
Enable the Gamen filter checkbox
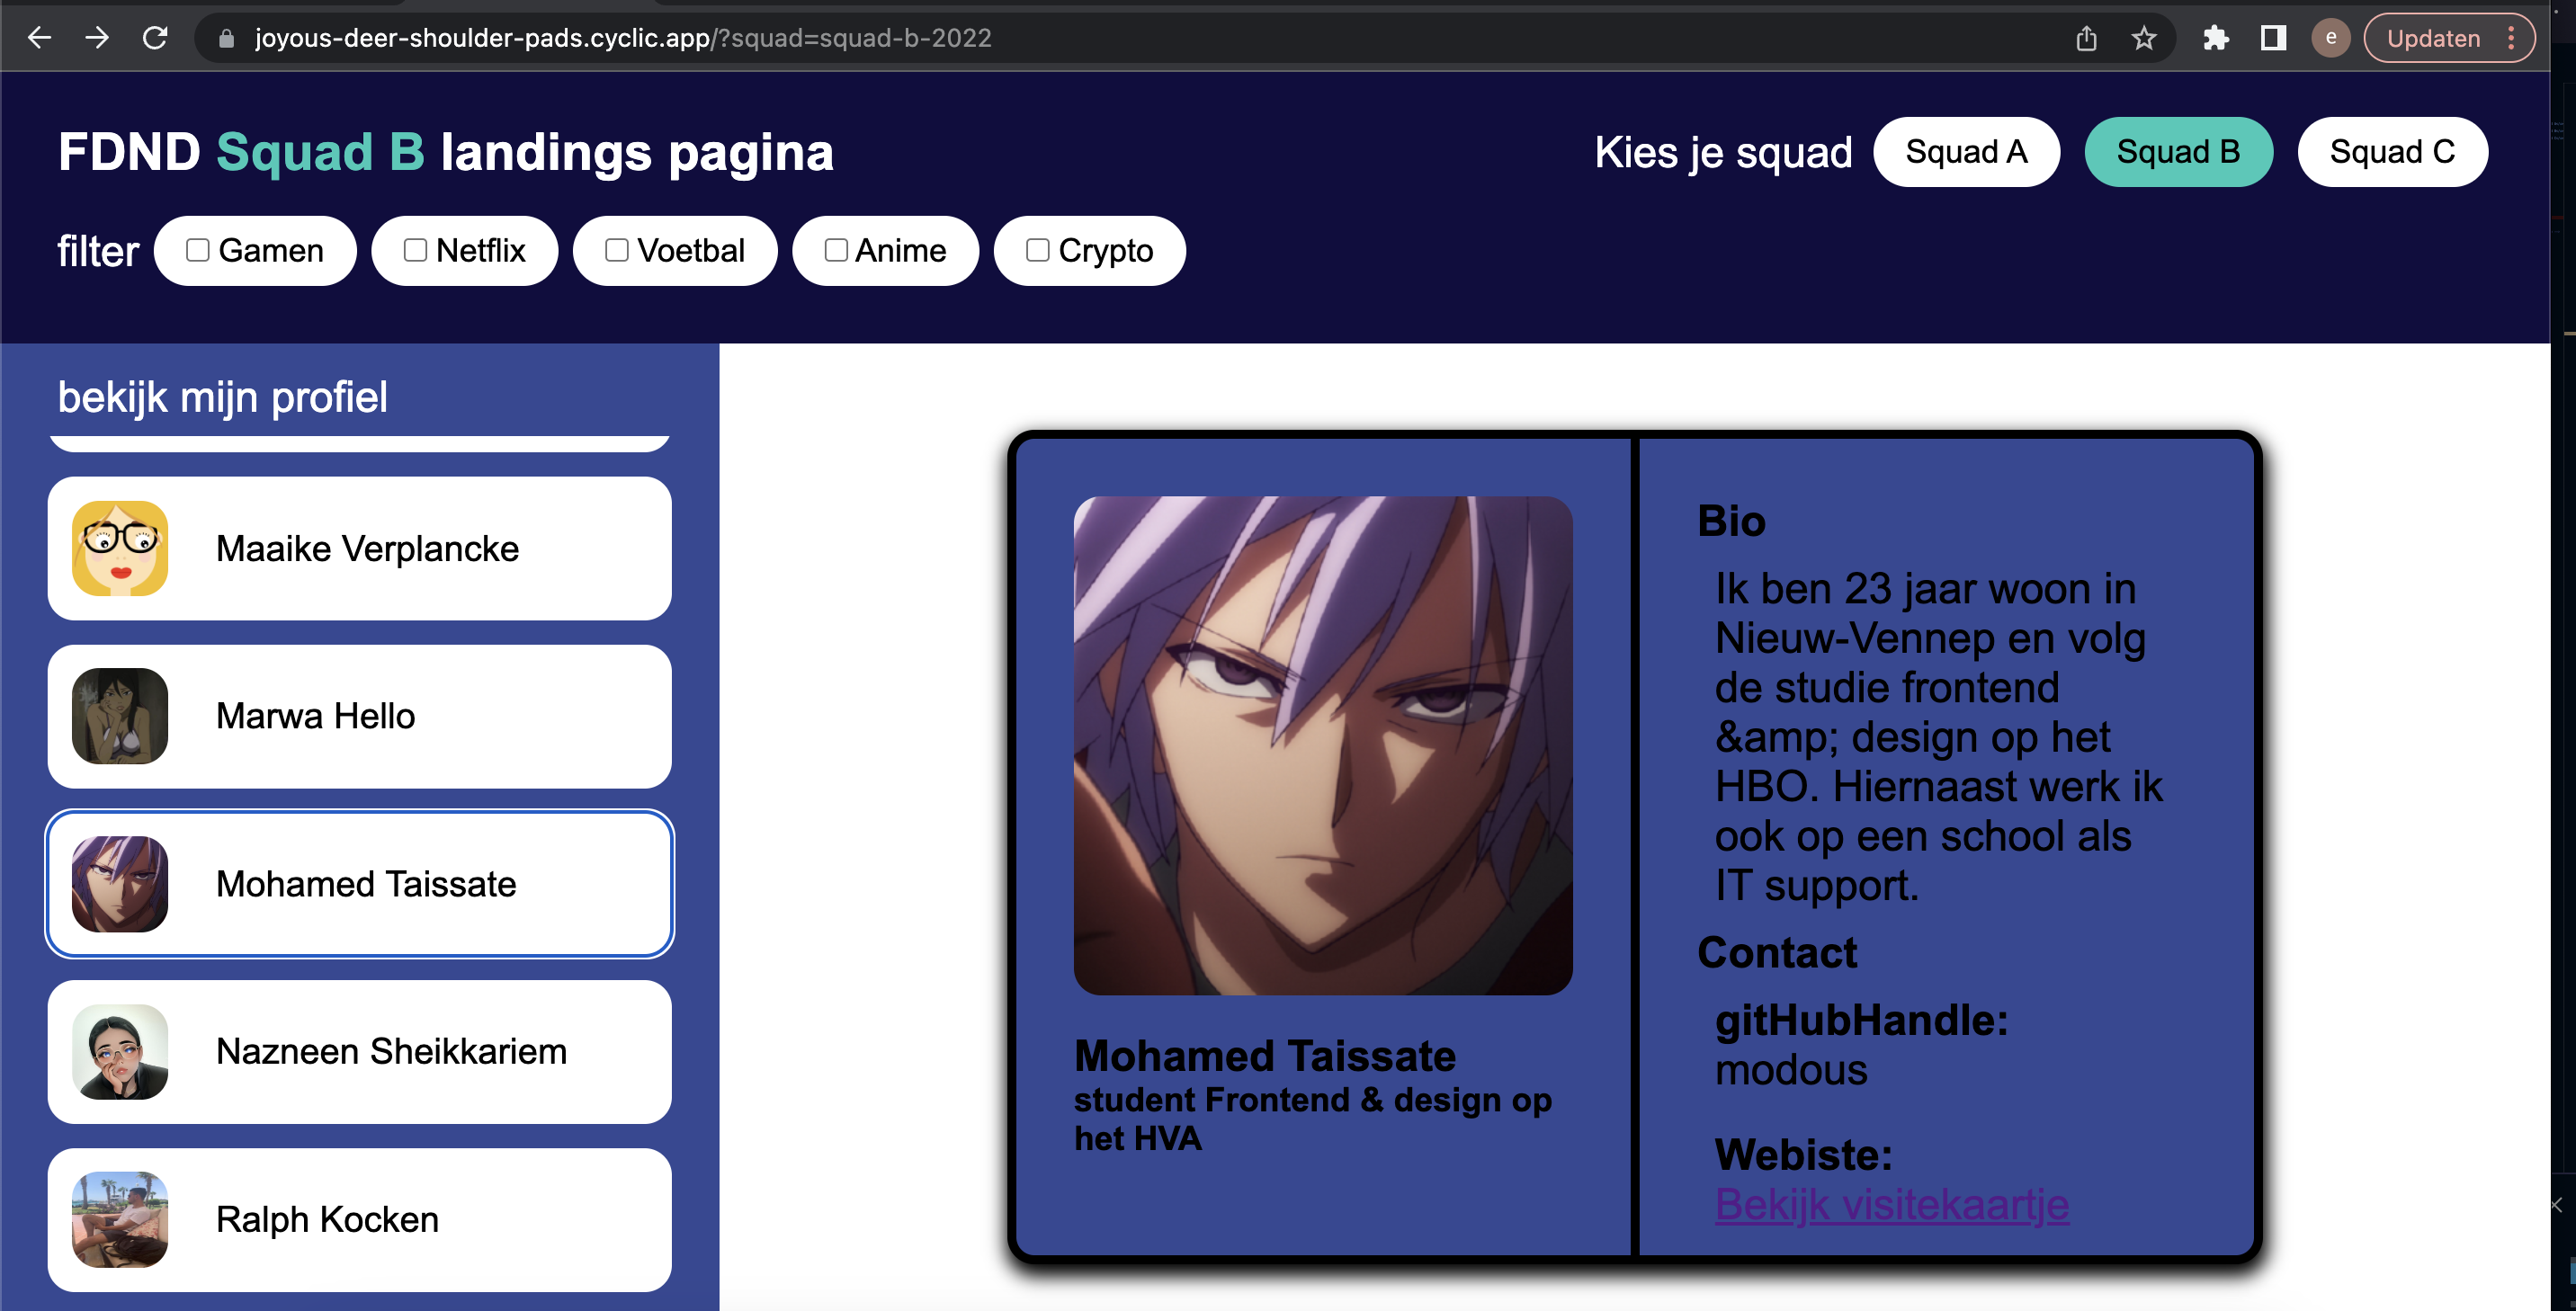198,250
